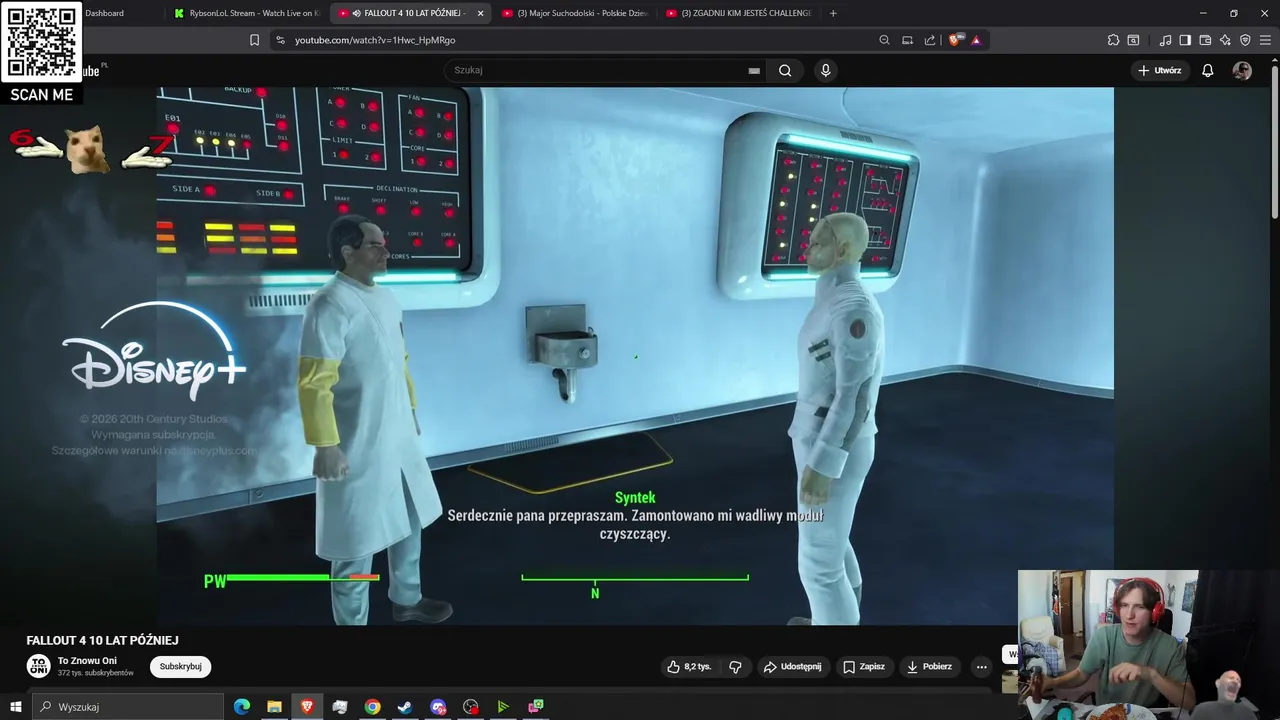Open the Brave Shields lion icon
Viewport: 1280px width, 720px height.
[x=954, y=40]
